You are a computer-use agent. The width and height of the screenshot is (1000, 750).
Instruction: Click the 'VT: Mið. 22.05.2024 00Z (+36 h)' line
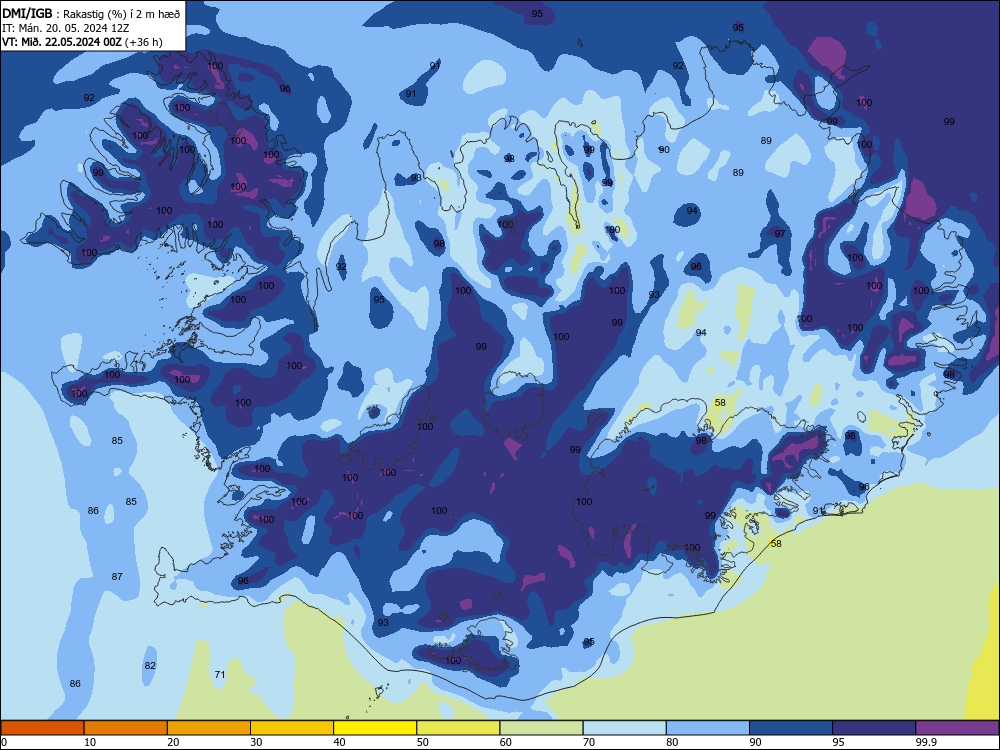tap(82, 42)
